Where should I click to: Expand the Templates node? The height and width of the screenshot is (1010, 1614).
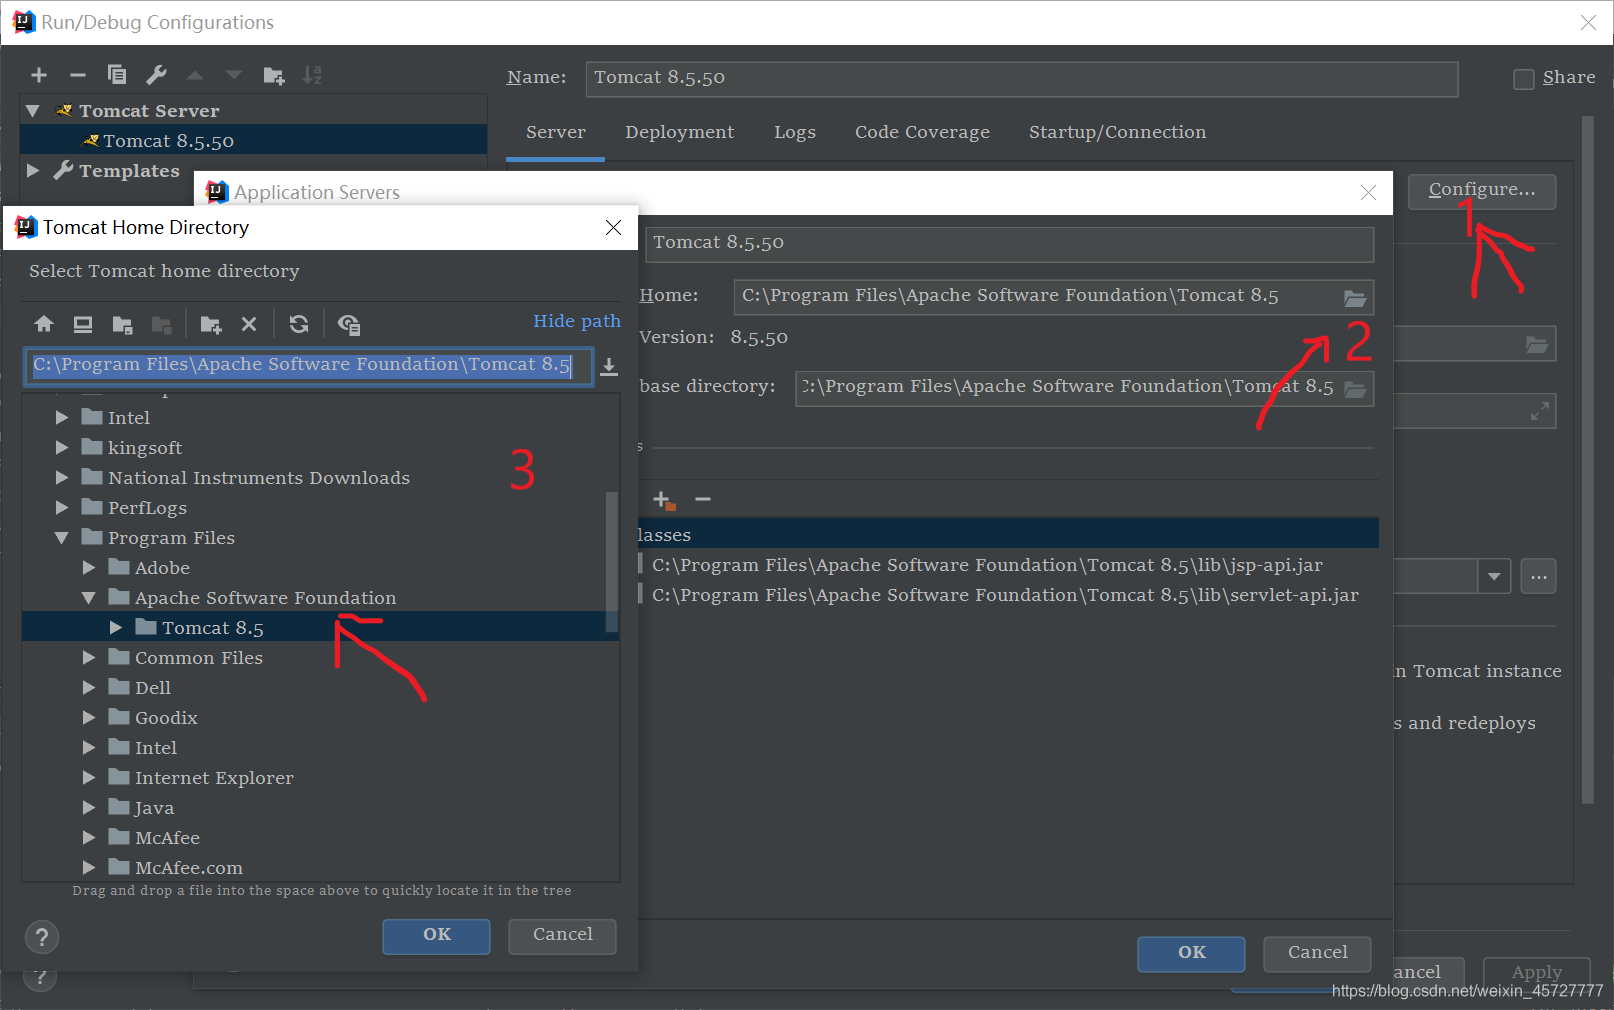[33, 170]
